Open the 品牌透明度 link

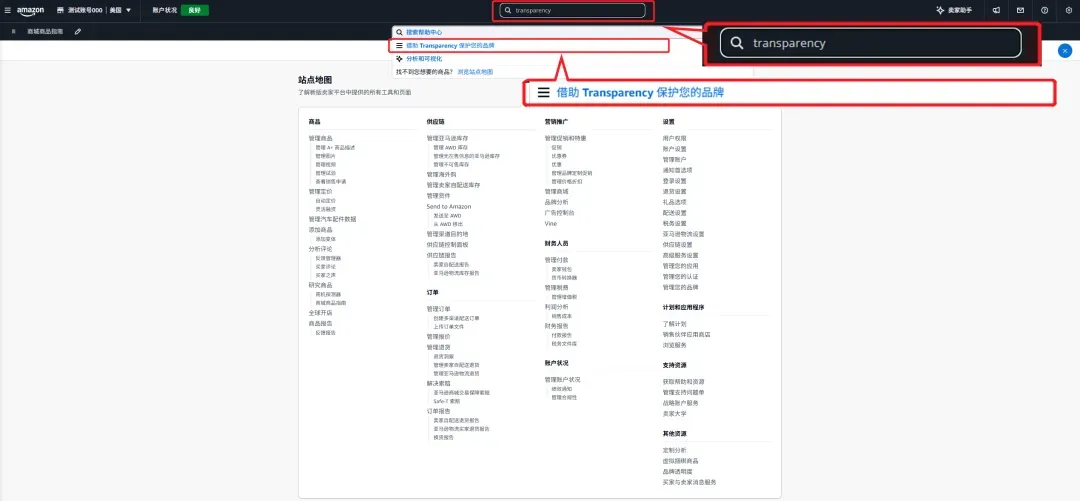[x=678, y=471]
